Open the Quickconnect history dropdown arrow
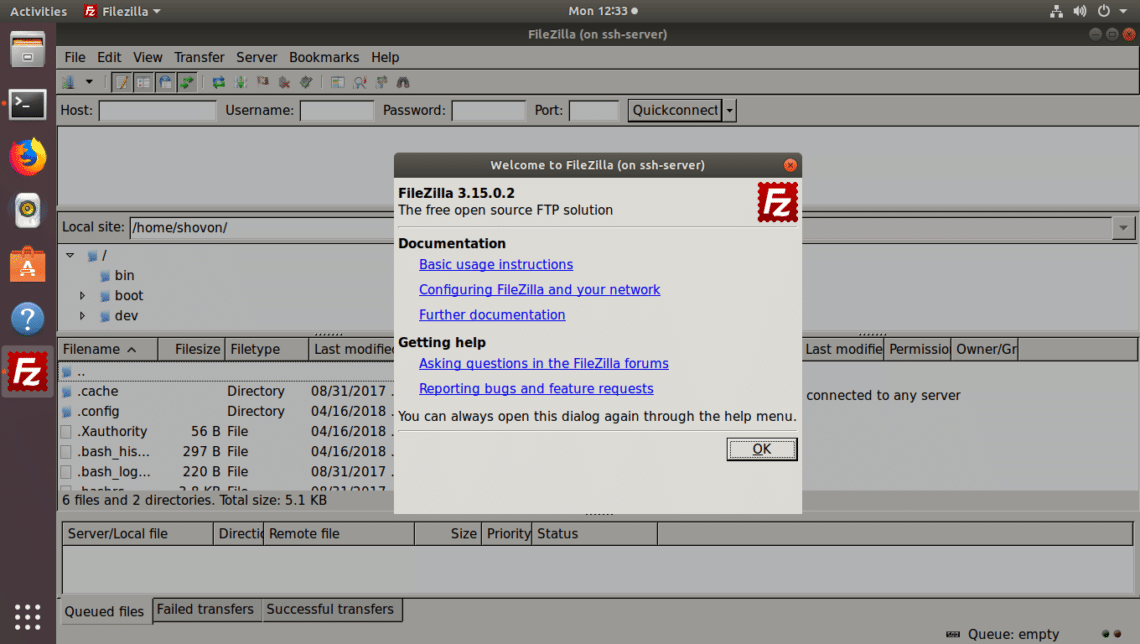Image resolution: width=1140 pixels, height=644 pixels. pyautogui.click(x=730, y=110)
